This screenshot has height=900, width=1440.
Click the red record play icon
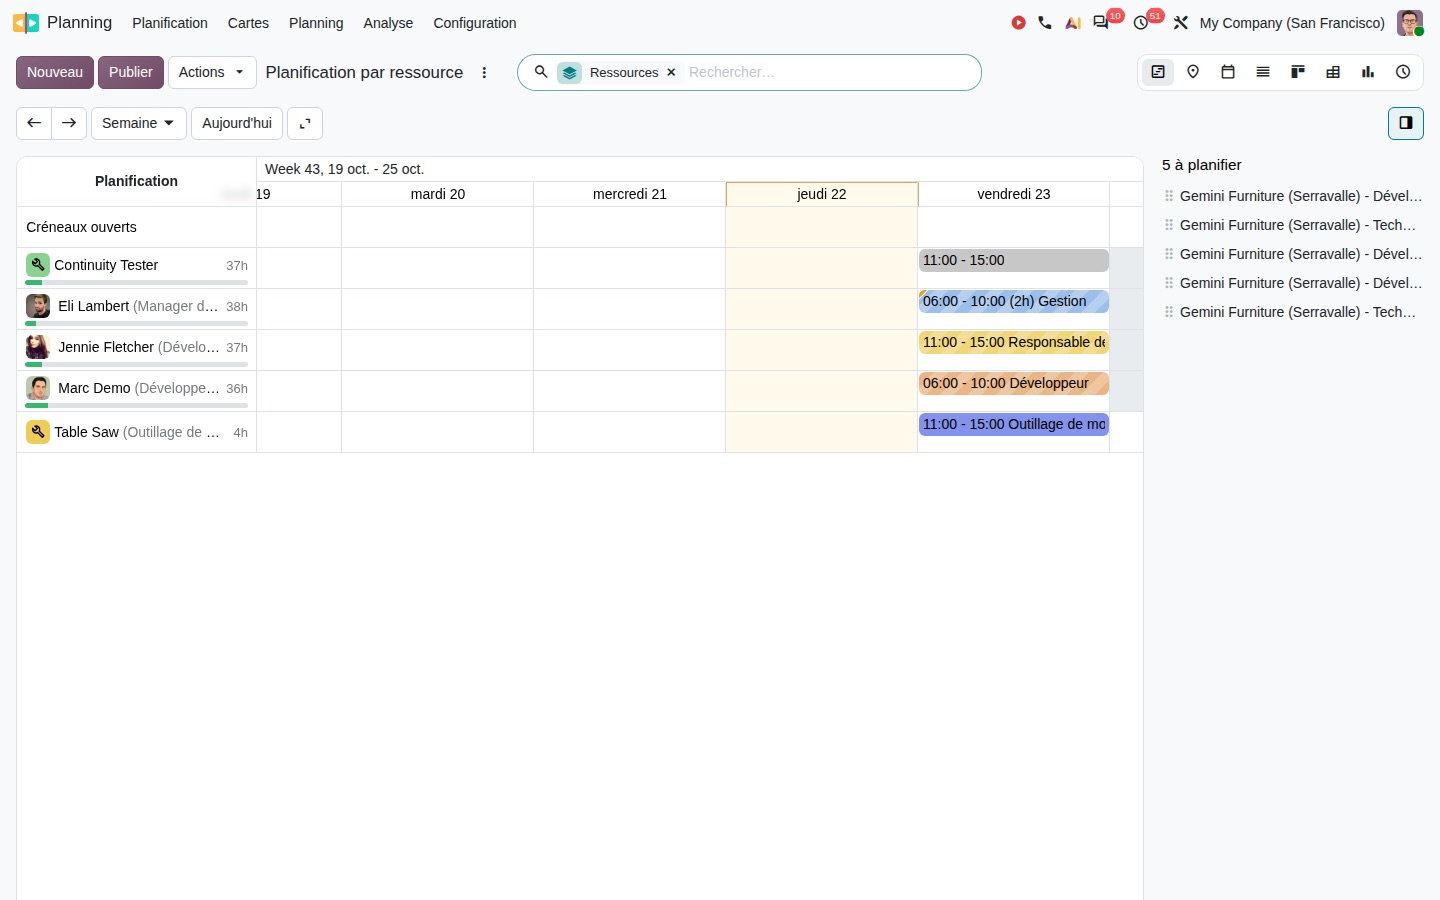pyautogui.click(x=1018, y=23)
